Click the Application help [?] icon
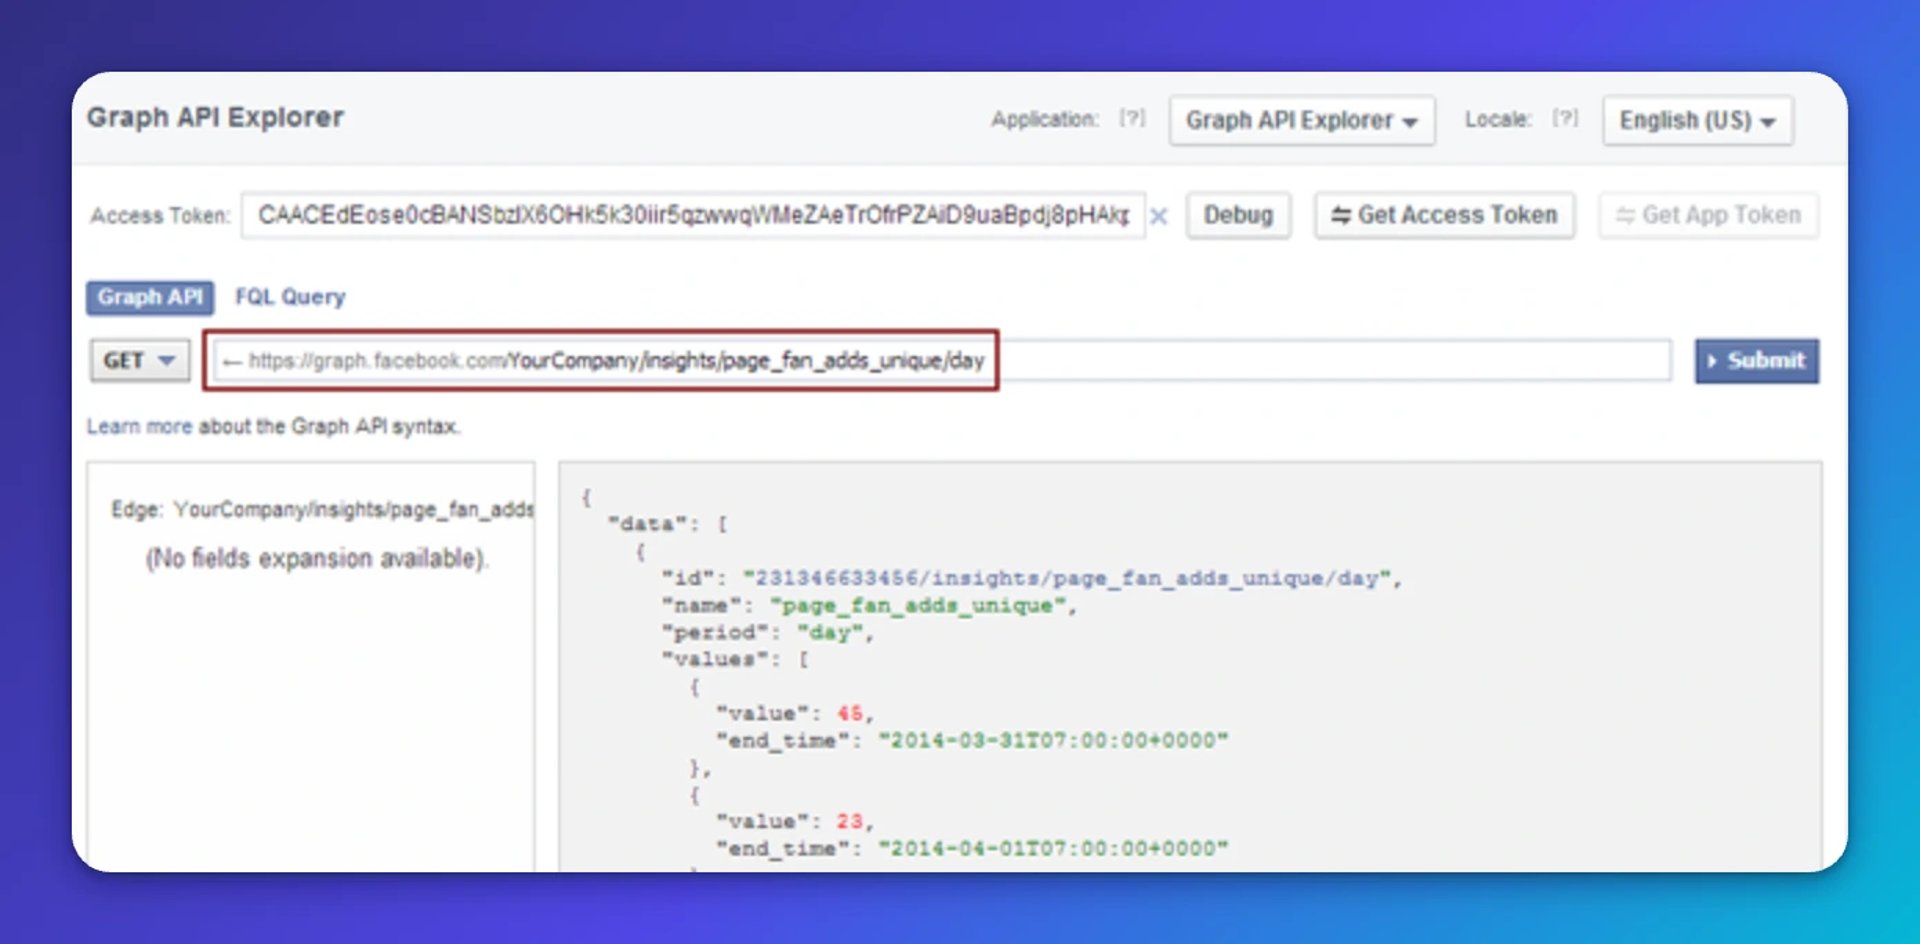The image size is (1920, 944). point(1132,119)
